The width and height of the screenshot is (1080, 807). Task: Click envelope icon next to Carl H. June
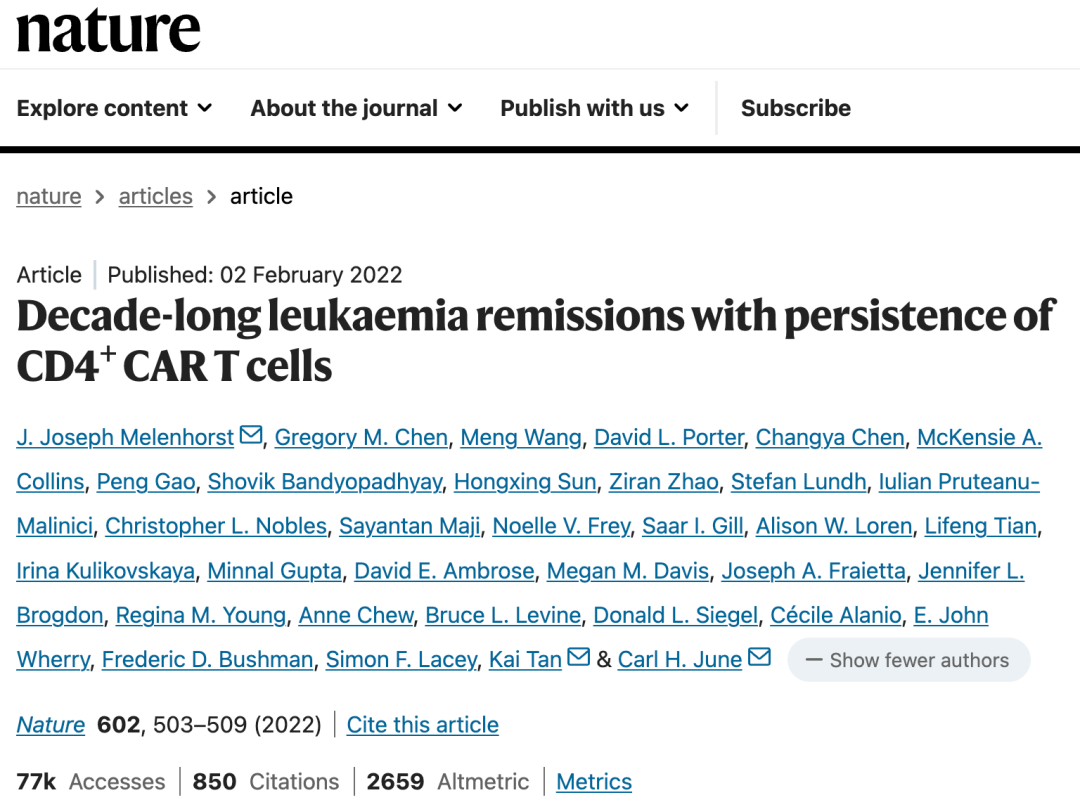click(759, 658)
